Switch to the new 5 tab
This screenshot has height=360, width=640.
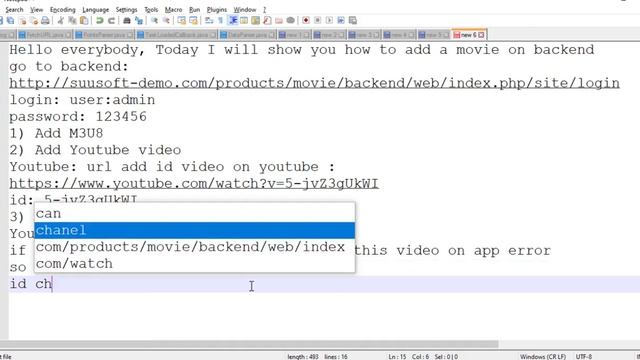click(x=434, y=35)
